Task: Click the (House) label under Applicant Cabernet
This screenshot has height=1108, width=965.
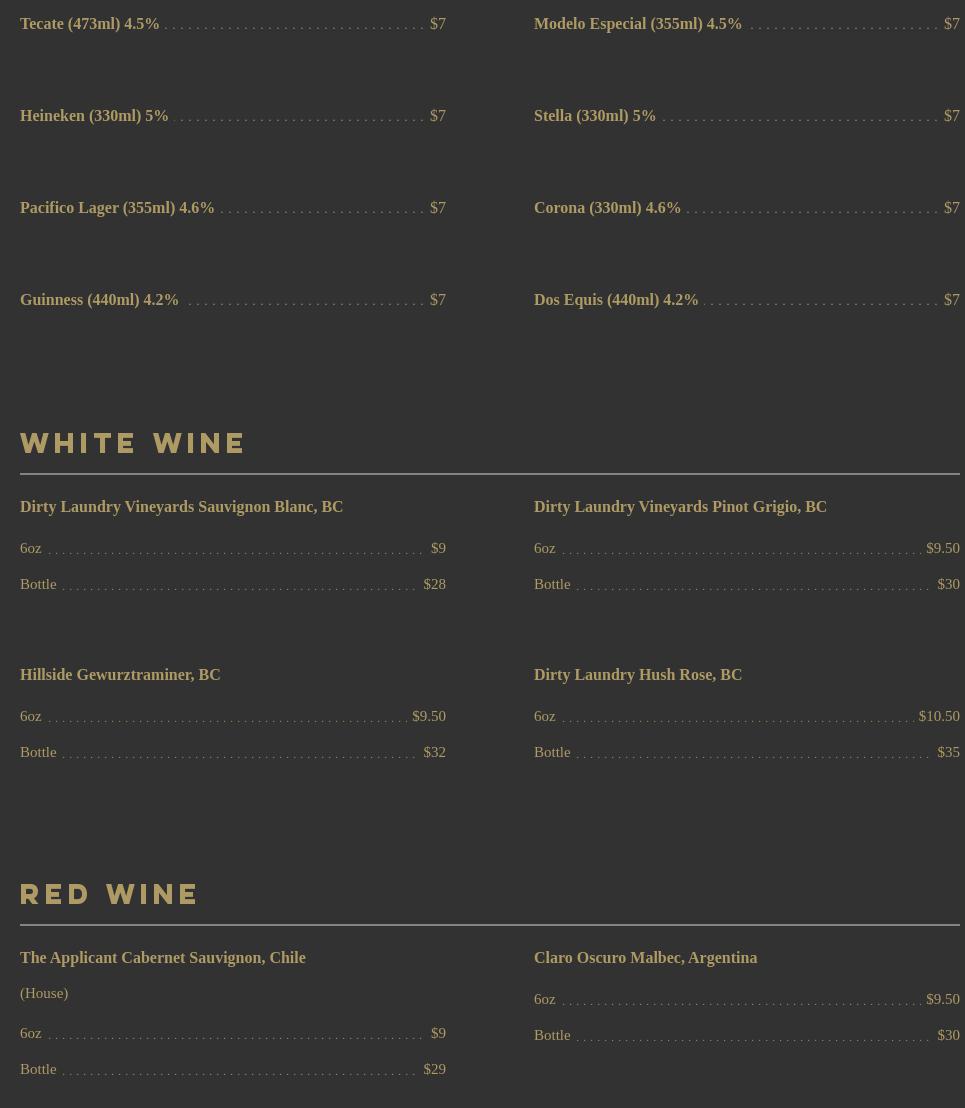Action: (44, 993)
